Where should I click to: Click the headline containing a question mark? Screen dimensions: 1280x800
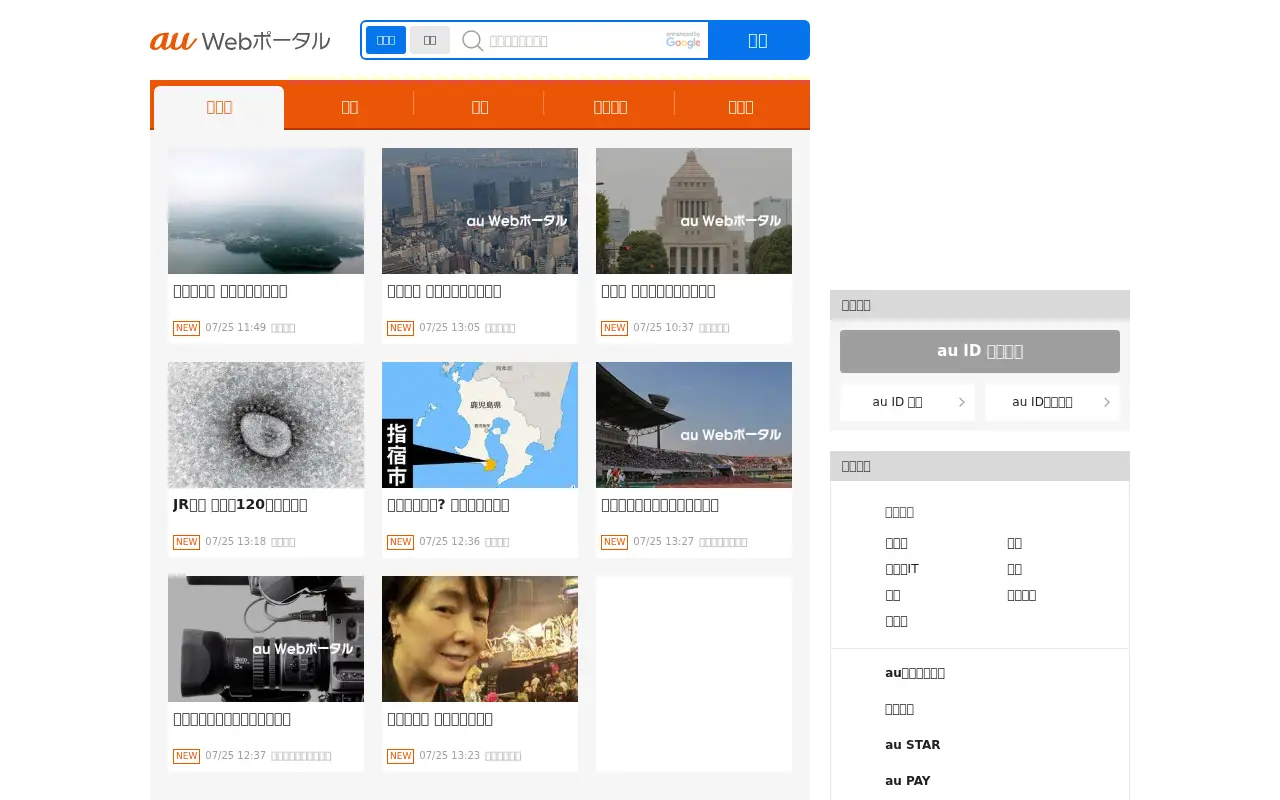point(448,505)
